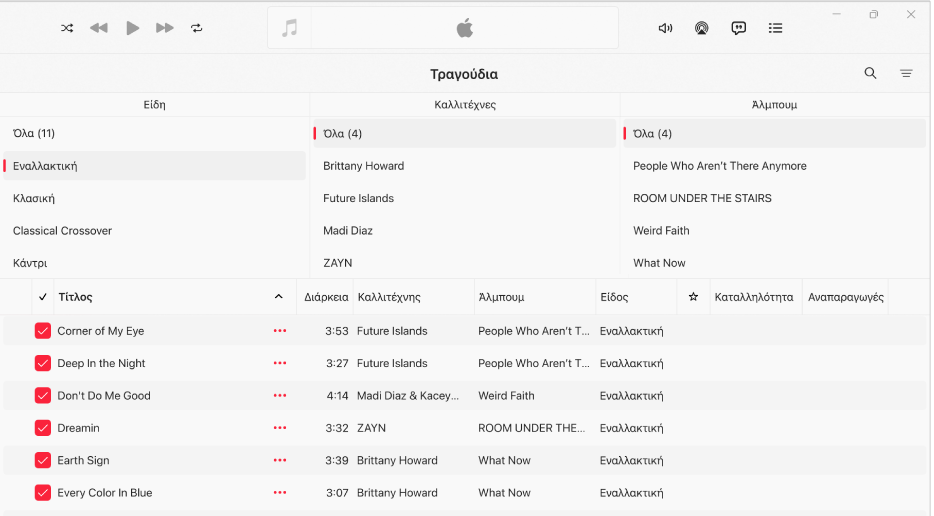Select album People Who Aren't There Anymore
The image size is (934, 516).
coord(774,166)
